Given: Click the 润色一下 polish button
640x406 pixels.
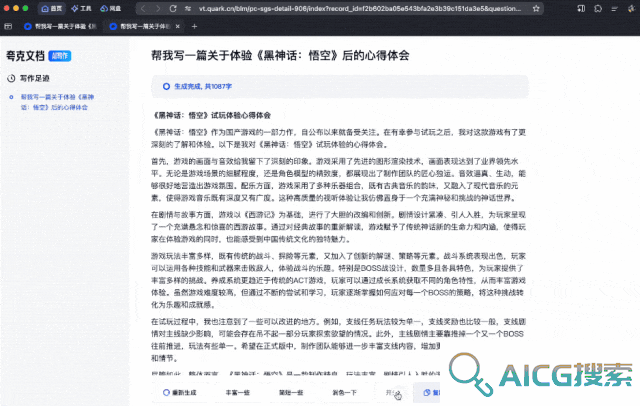Looking at the screenshot, I should point(344,393).
